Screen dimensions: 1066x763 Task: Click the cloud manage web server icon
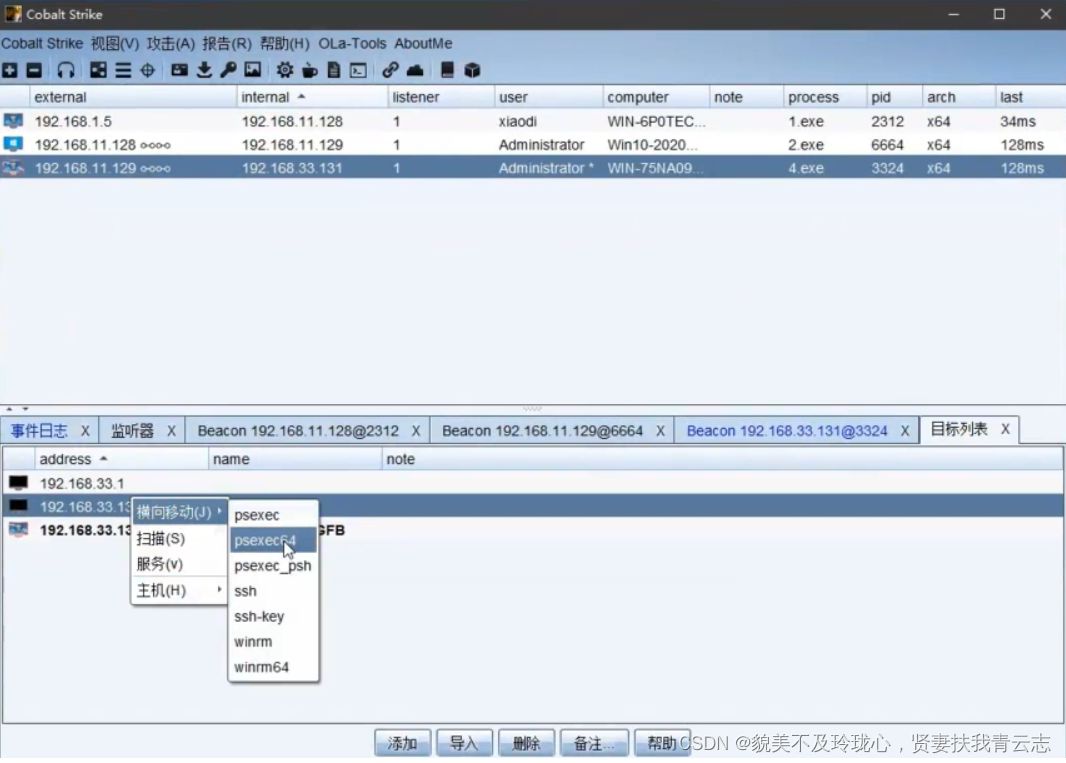[x=415, y=70]
